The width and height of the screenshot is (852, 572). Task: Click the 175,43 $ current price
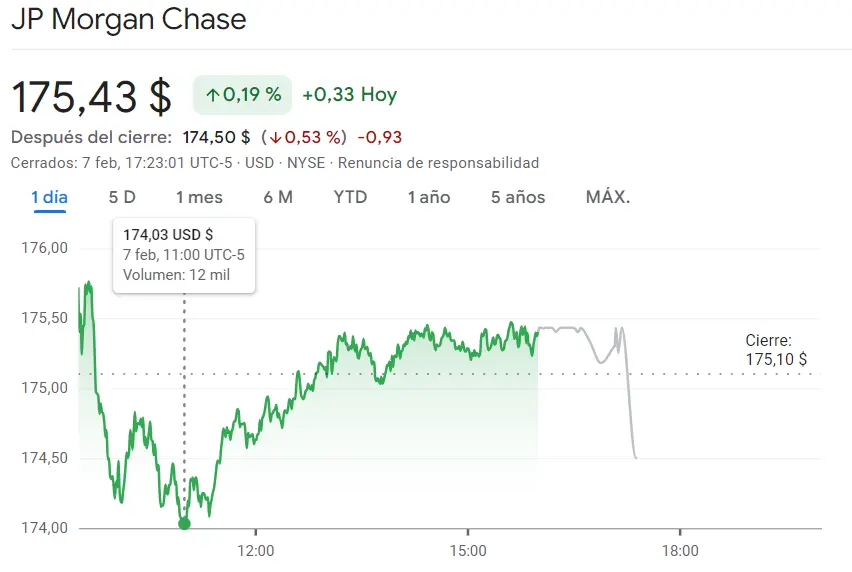[91, 96]
